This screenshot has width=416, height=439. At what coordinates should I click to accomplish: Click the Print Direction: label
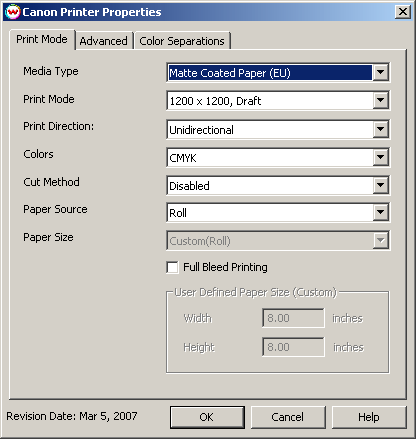pyautogui.click(x=59, y=126)
